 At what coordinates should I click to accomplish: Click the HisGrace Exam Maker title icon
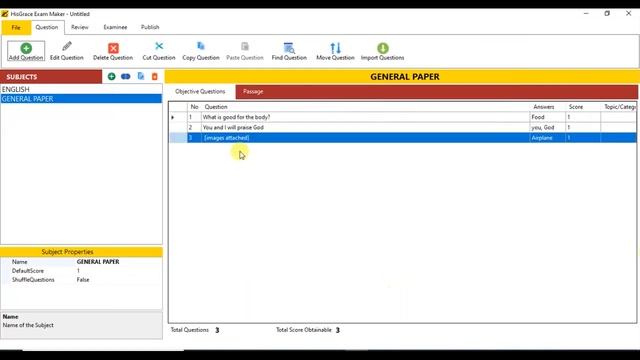[x=5, y=14]
